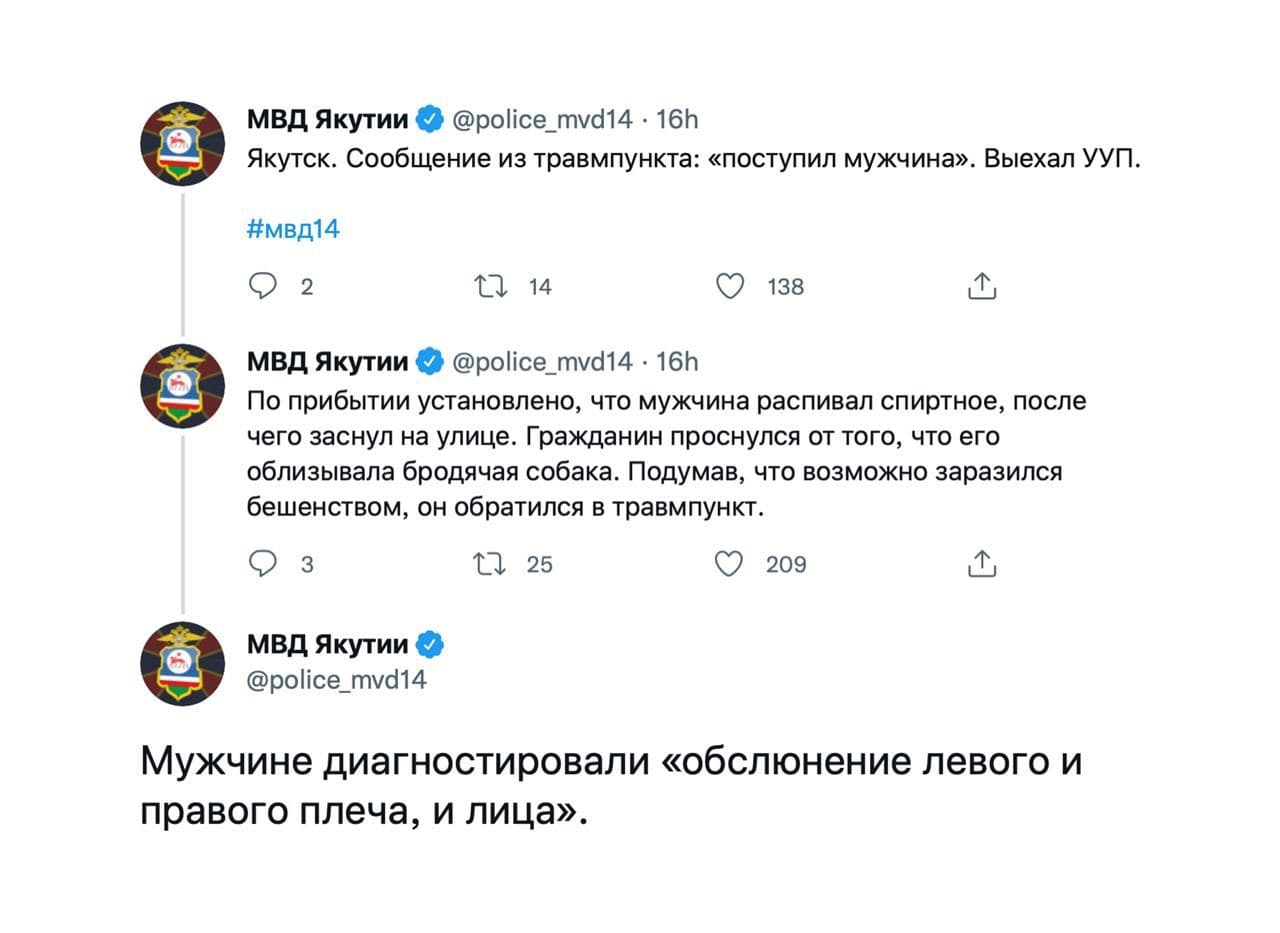Click the verified badge on the third tweet

click(429, 645)
